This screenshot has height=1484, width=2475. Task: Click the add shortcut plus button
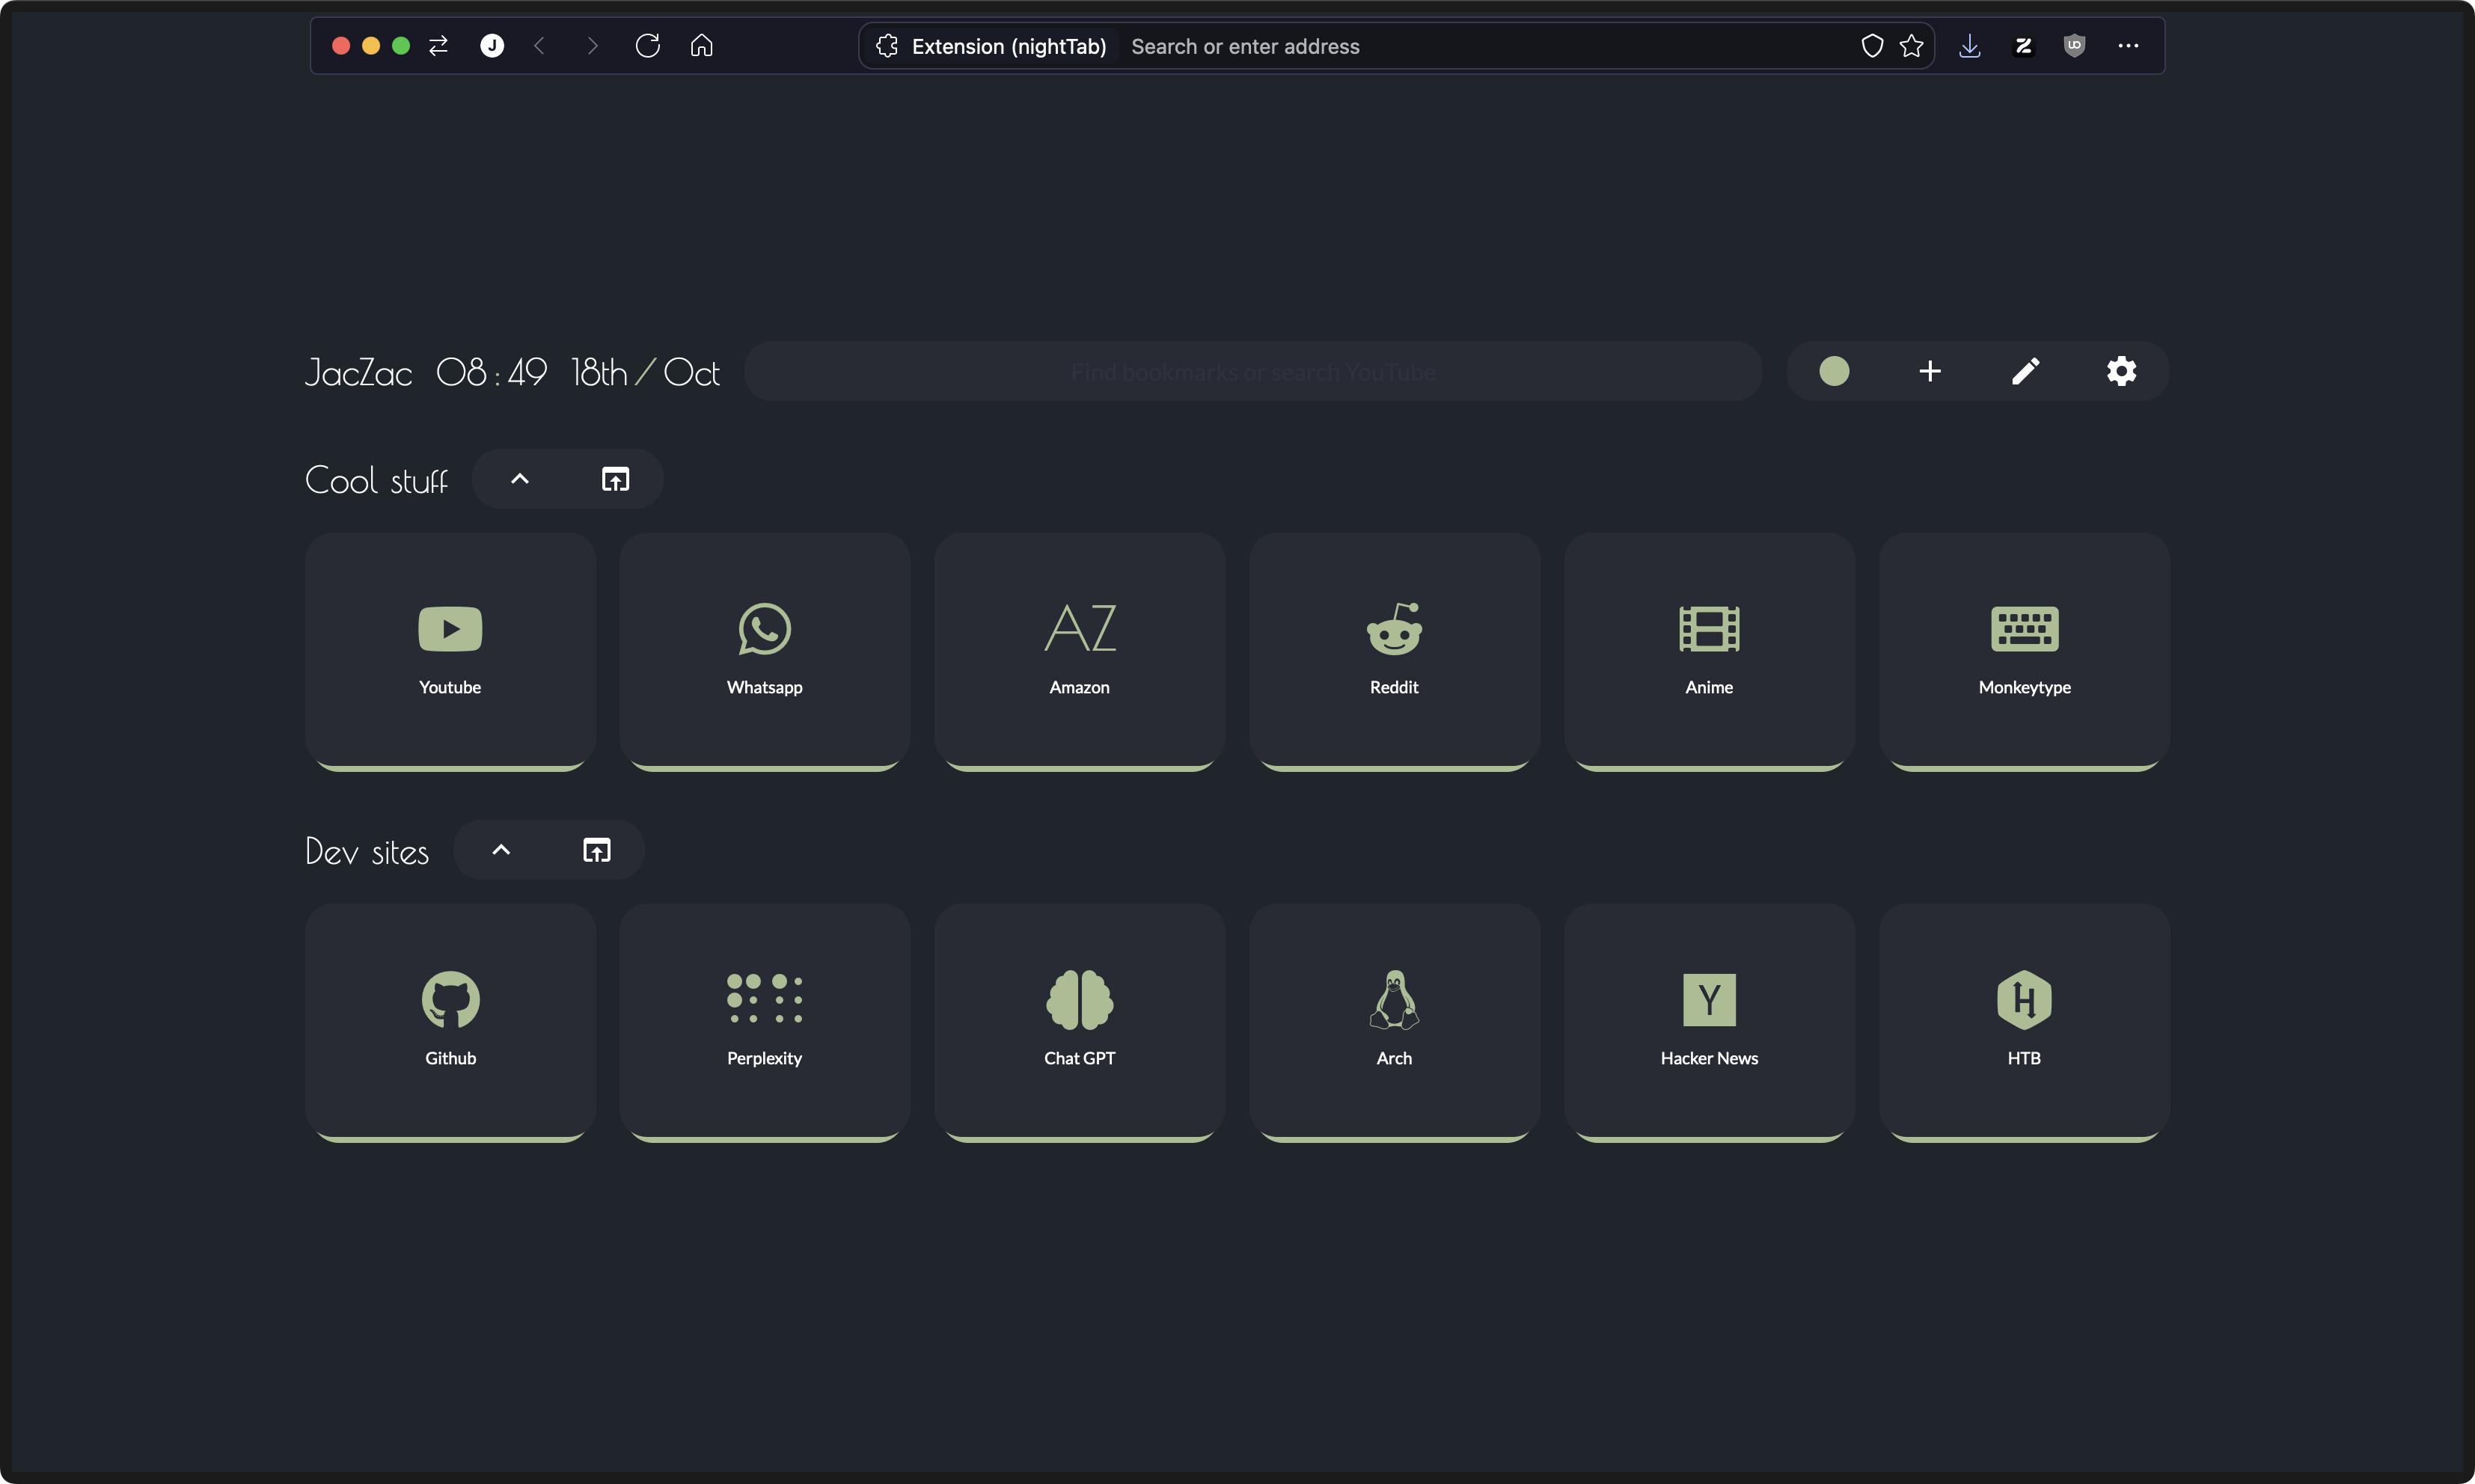coord(1931,371)
